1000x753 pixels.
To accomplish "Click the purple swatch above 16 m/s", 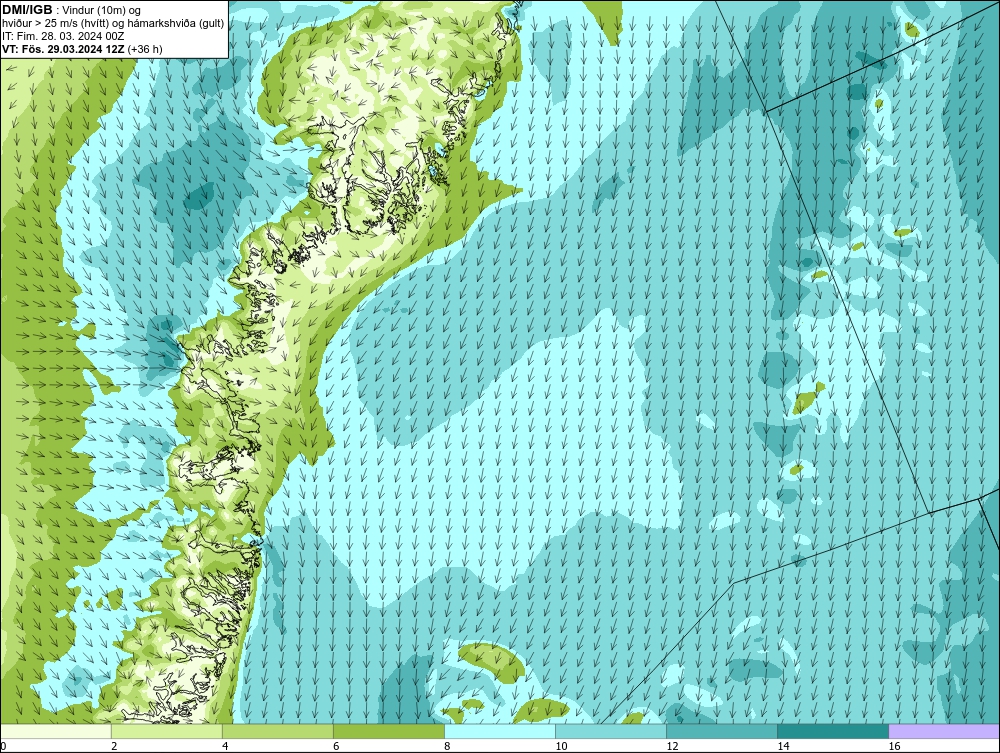I will click(x=944, y=731).
